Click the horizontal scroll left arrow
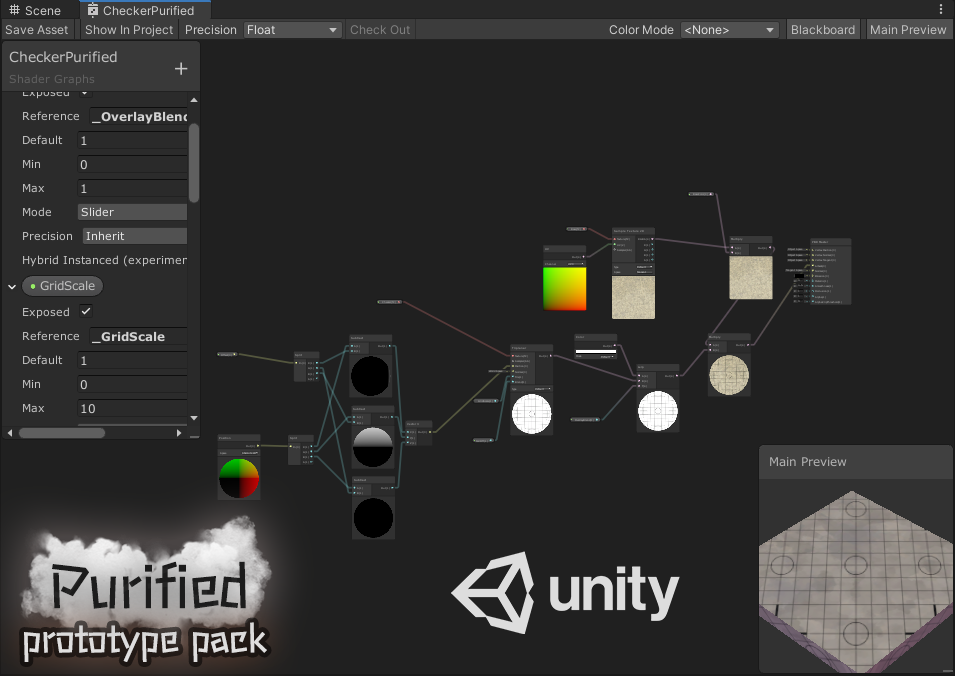This screenshot has width=955, height=676. pos(10,433)
